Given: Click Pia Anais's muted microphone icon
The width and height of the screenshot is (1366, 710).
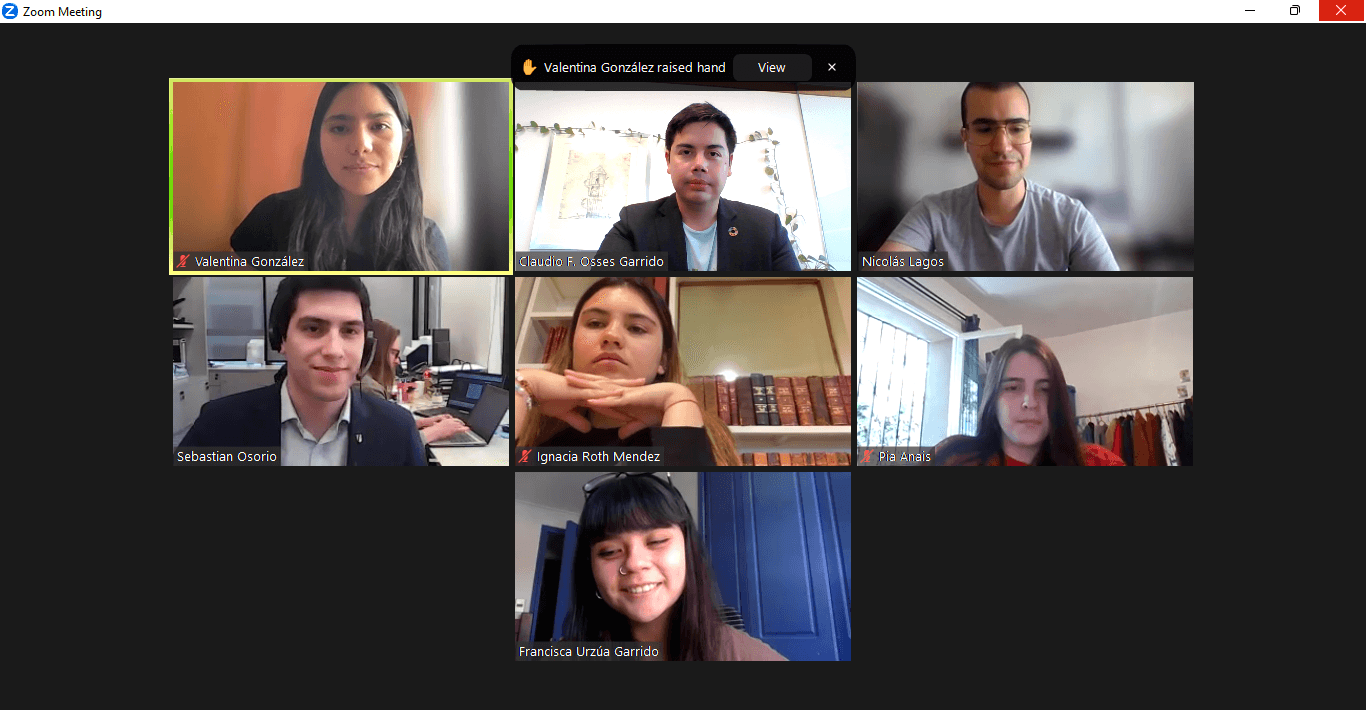Looking at the screenshot, I should click(x=867, y=457).
